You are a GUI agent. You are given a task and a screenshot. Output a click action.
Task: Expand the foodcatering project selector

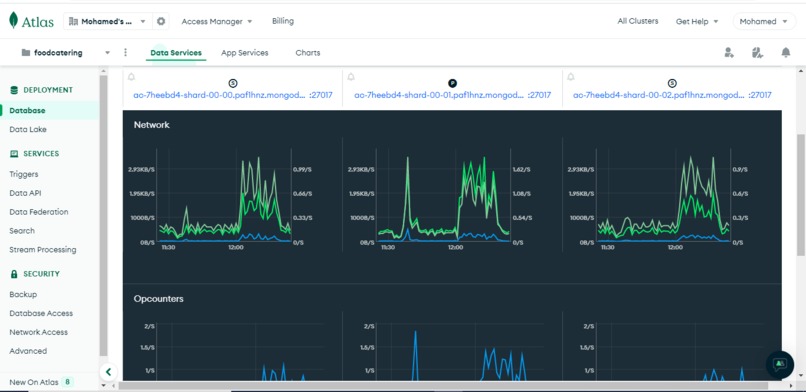tap(66, 52)
